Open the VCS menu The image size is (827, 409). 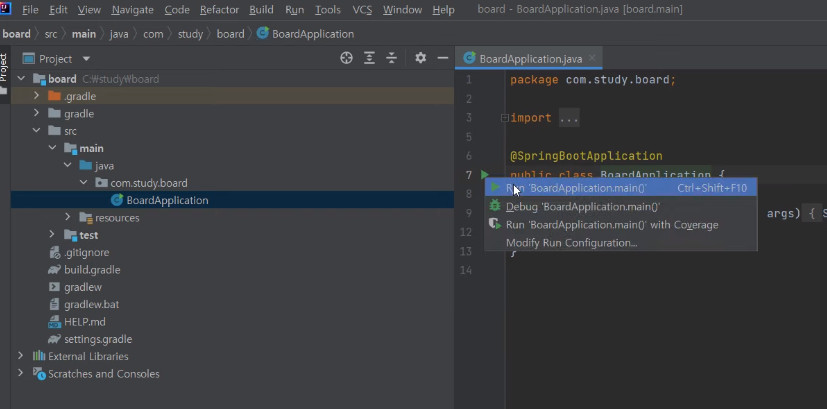tap(362, 9)
